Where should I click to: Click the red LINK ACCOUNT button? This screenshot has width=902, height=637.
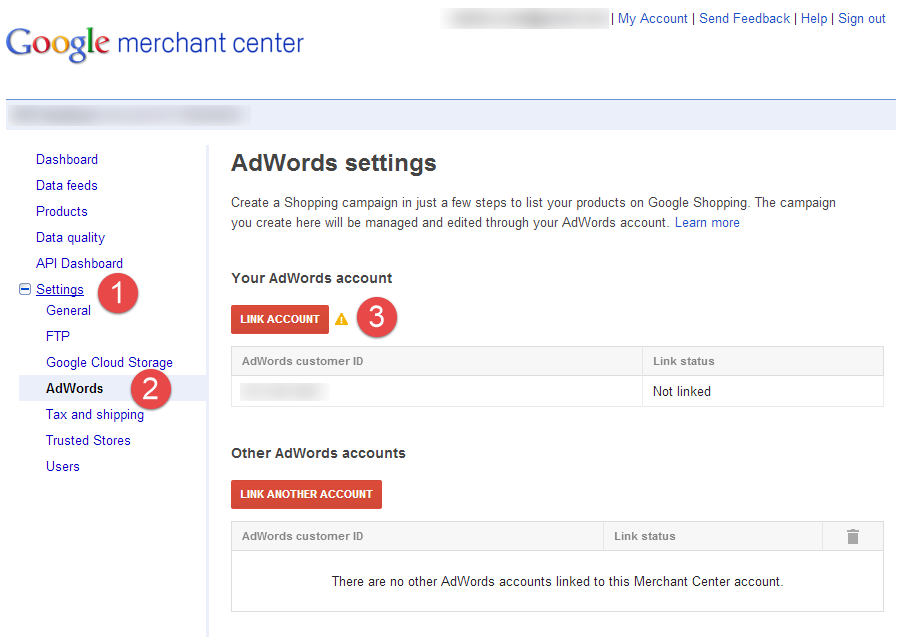(x=280, y=319)
